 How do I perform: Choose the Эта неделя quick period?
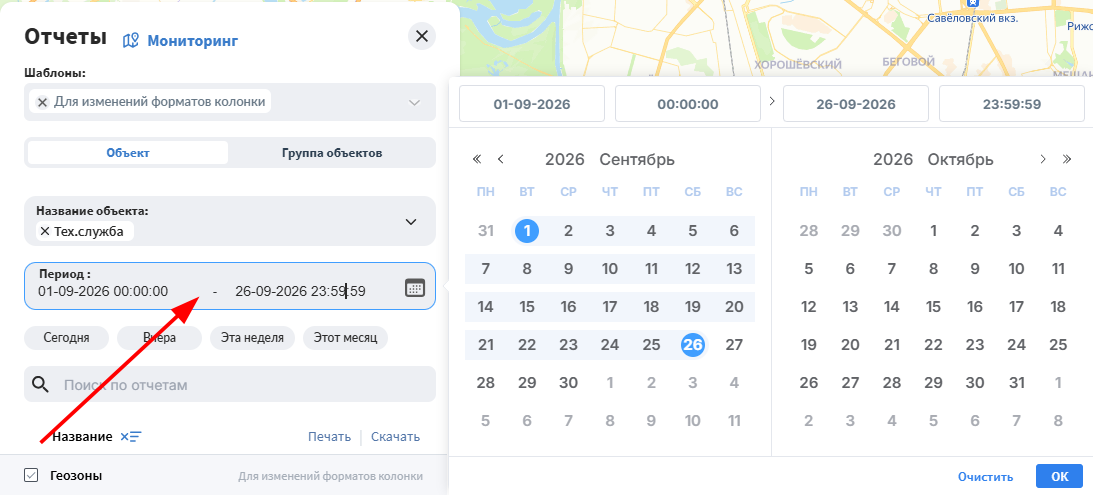pos(252,337)
